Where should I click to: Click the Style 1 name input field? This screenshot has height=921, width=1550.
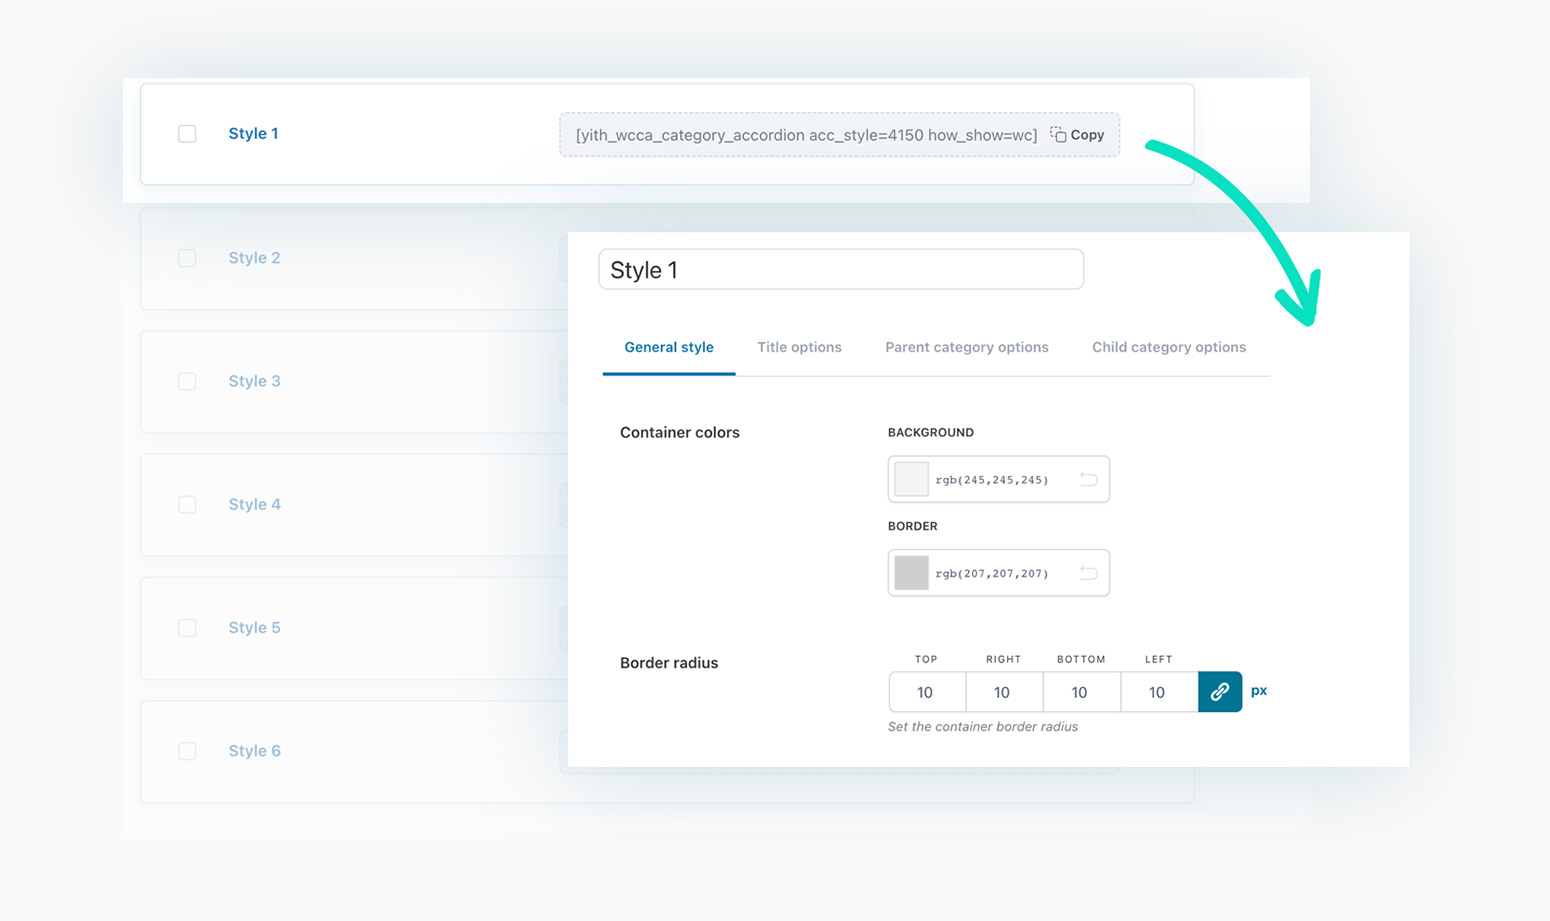[x=840, y=270]
